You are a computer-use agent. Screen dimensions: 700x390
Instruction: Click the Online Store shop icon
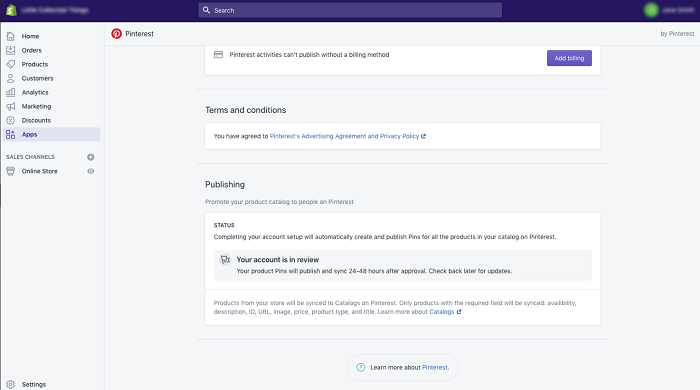[11, 171]
